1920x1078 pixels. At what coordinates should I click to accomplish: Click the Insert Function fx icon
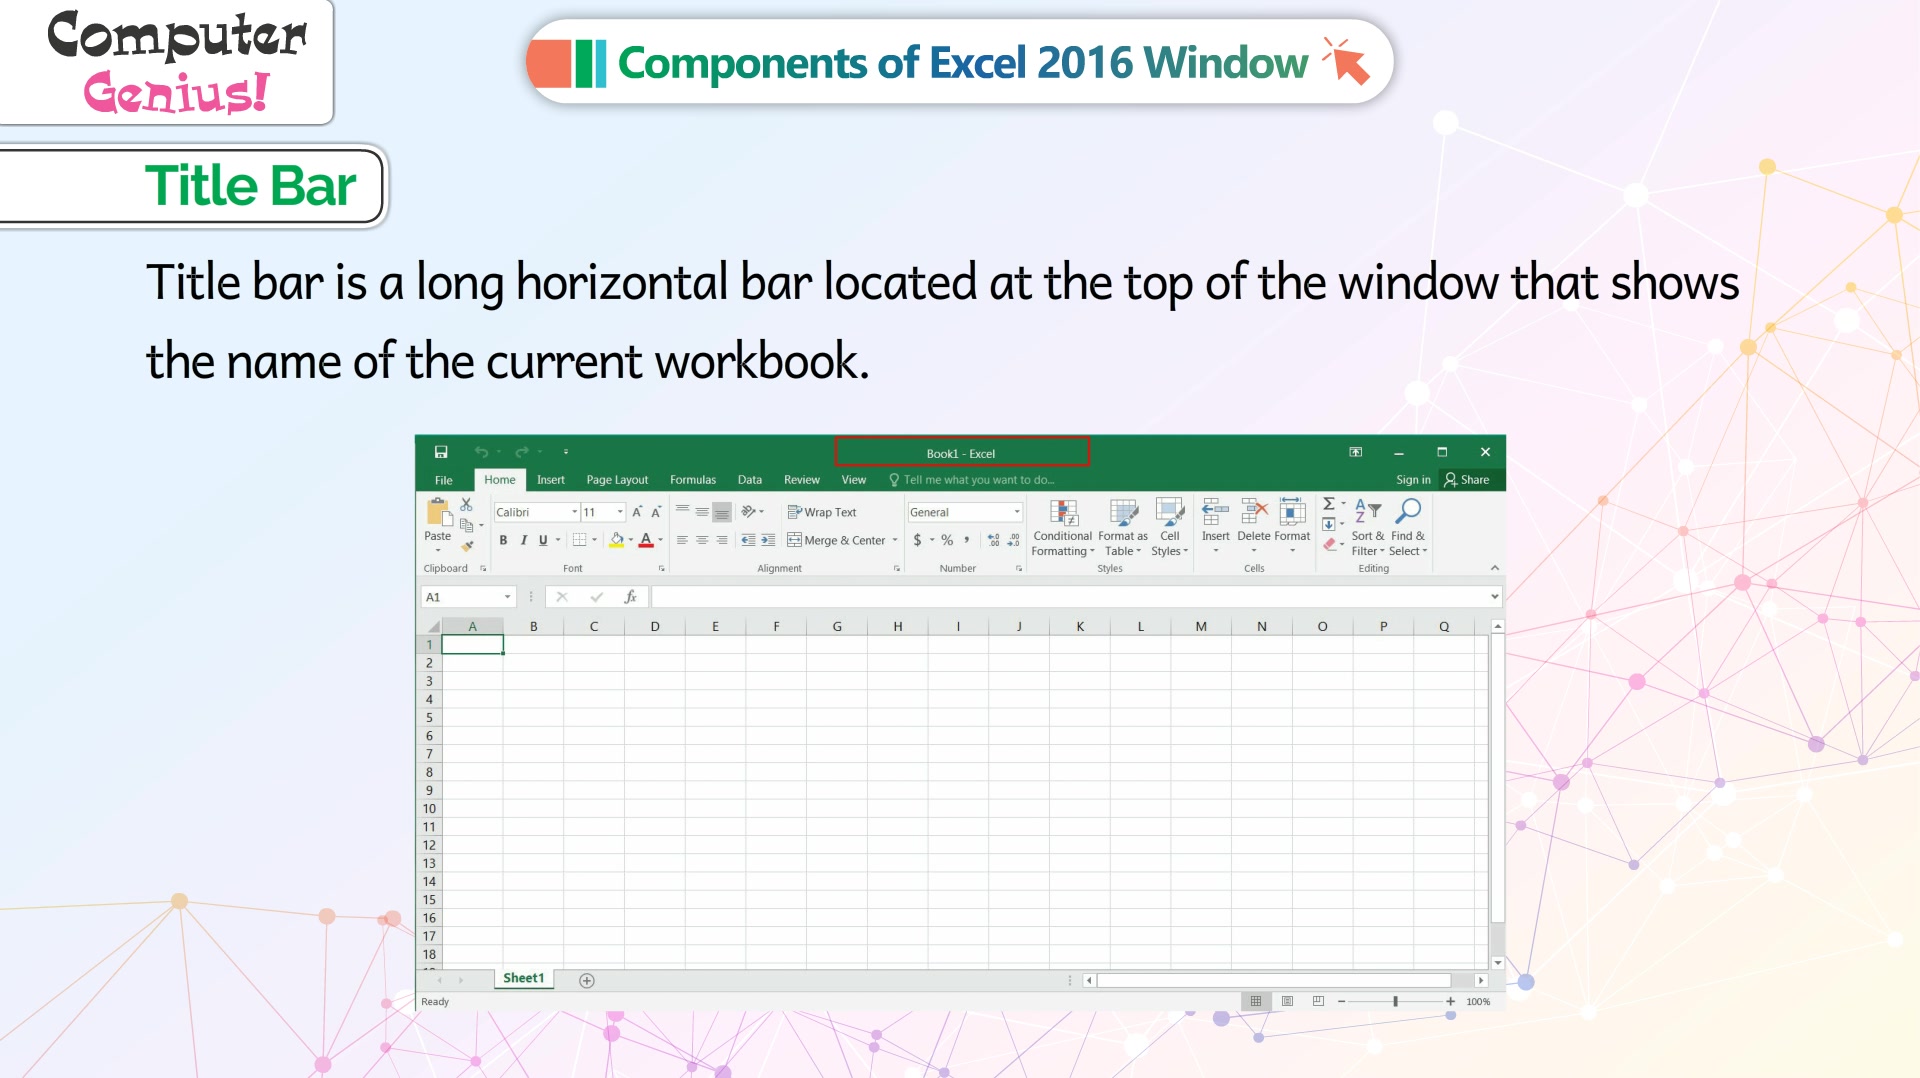coord(630,597)
